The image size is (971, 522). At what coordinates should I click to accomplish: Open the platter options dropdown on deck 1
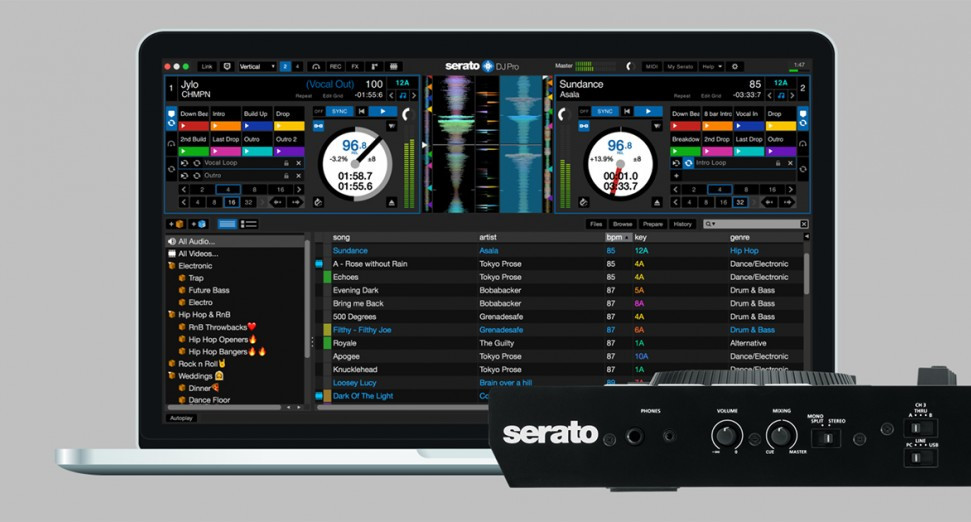point(391,126)
